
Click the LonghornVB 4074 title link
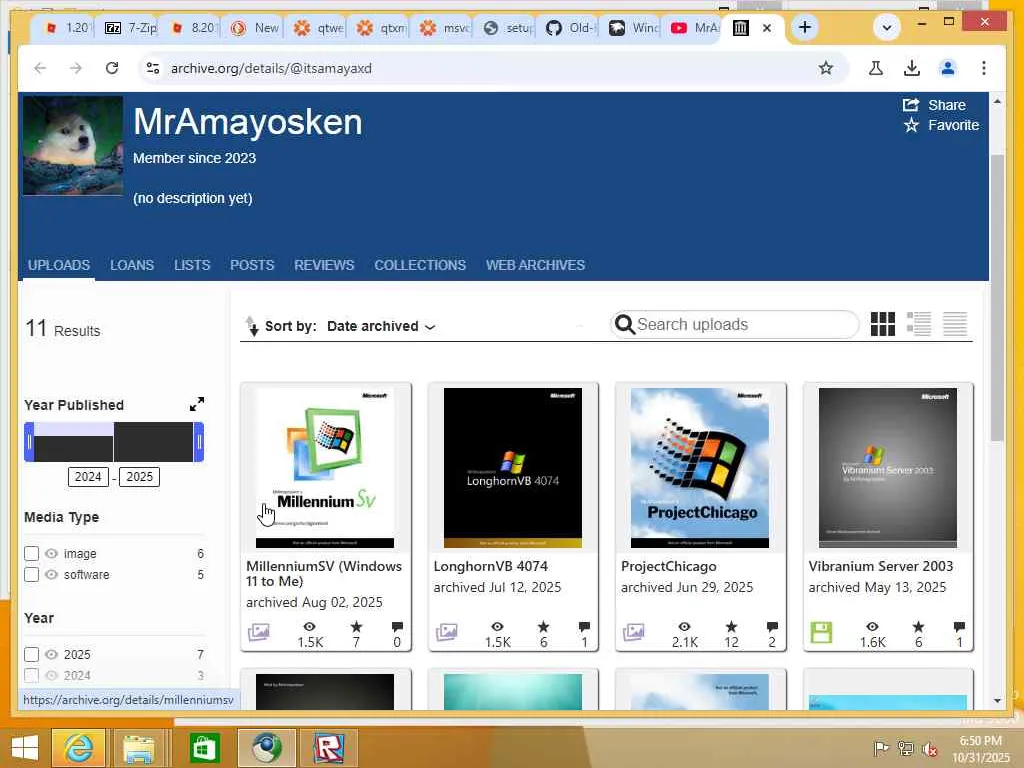tap(490, 566)
